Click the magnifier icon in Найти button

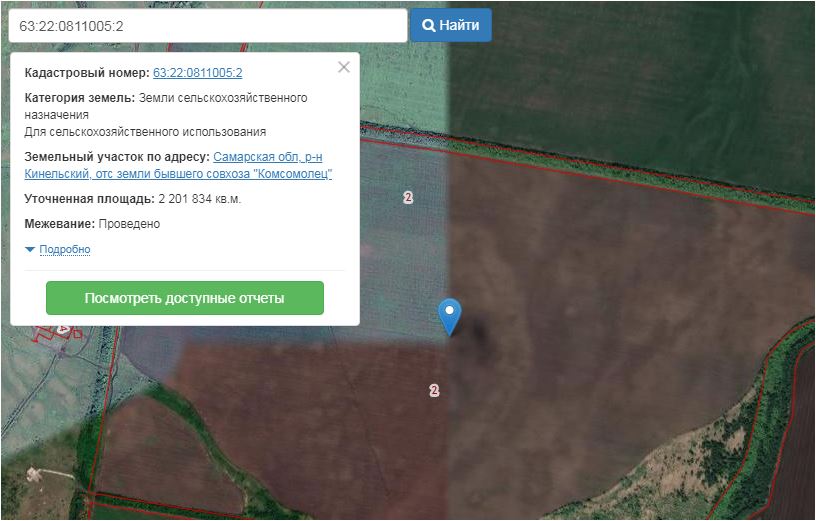428,26
